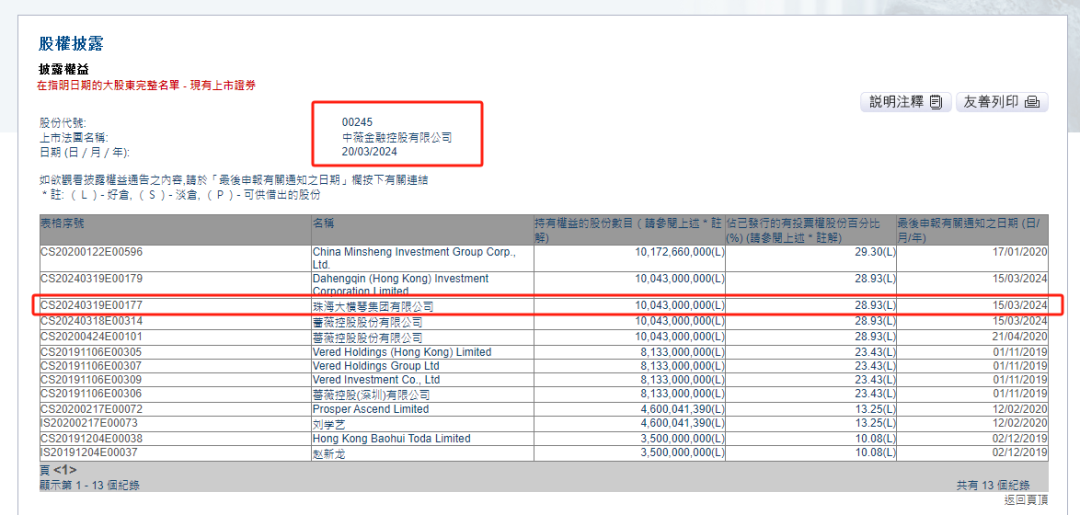Select form serial IS20191204E00037
1080x515 pixels.
click(91, 453)
